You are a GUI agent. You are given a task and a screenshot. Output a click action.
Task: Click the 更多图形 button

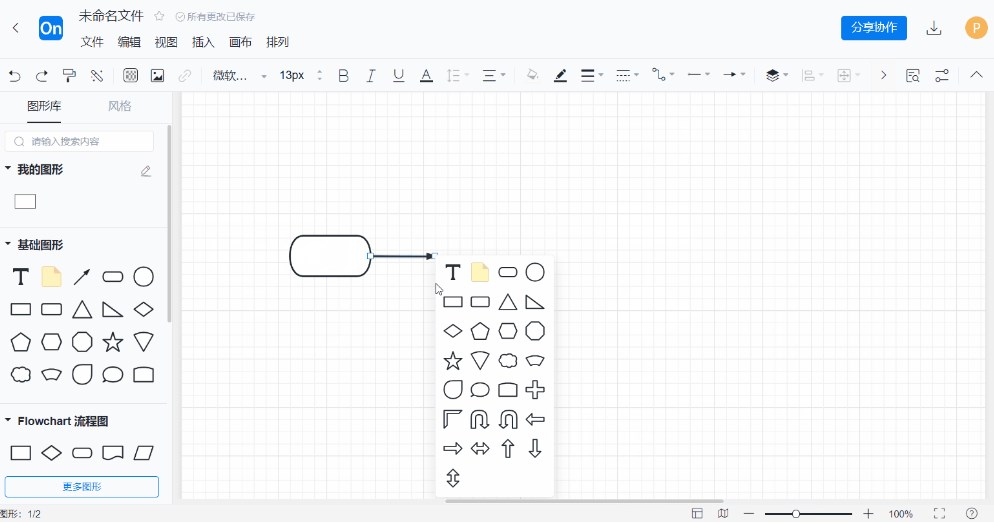[82, 487]
